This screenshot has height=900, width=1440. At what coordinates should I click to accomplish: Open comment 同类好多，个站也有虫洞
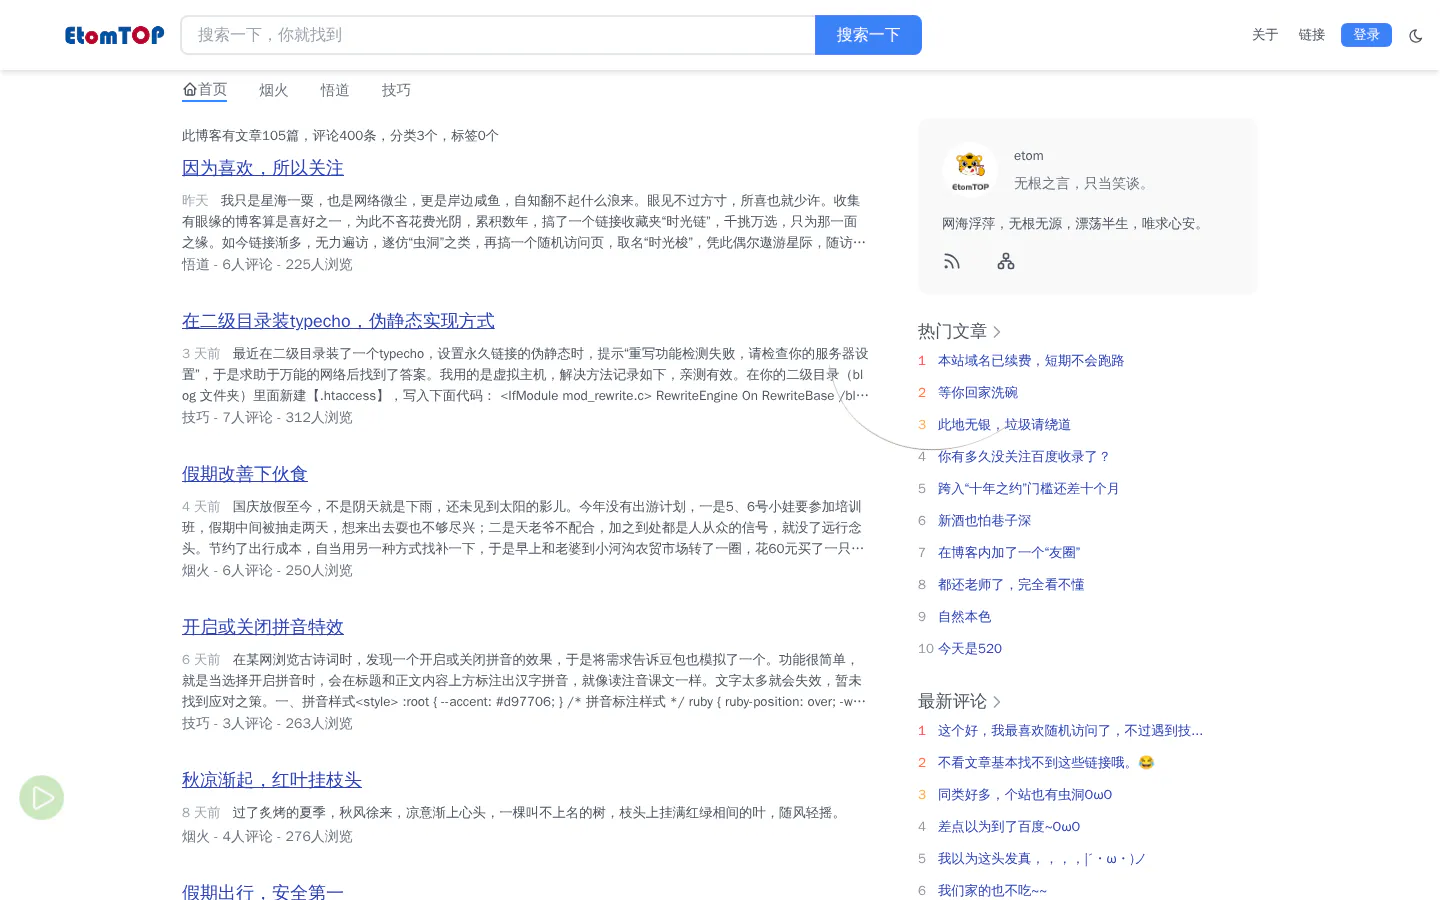click(1025, 795)
